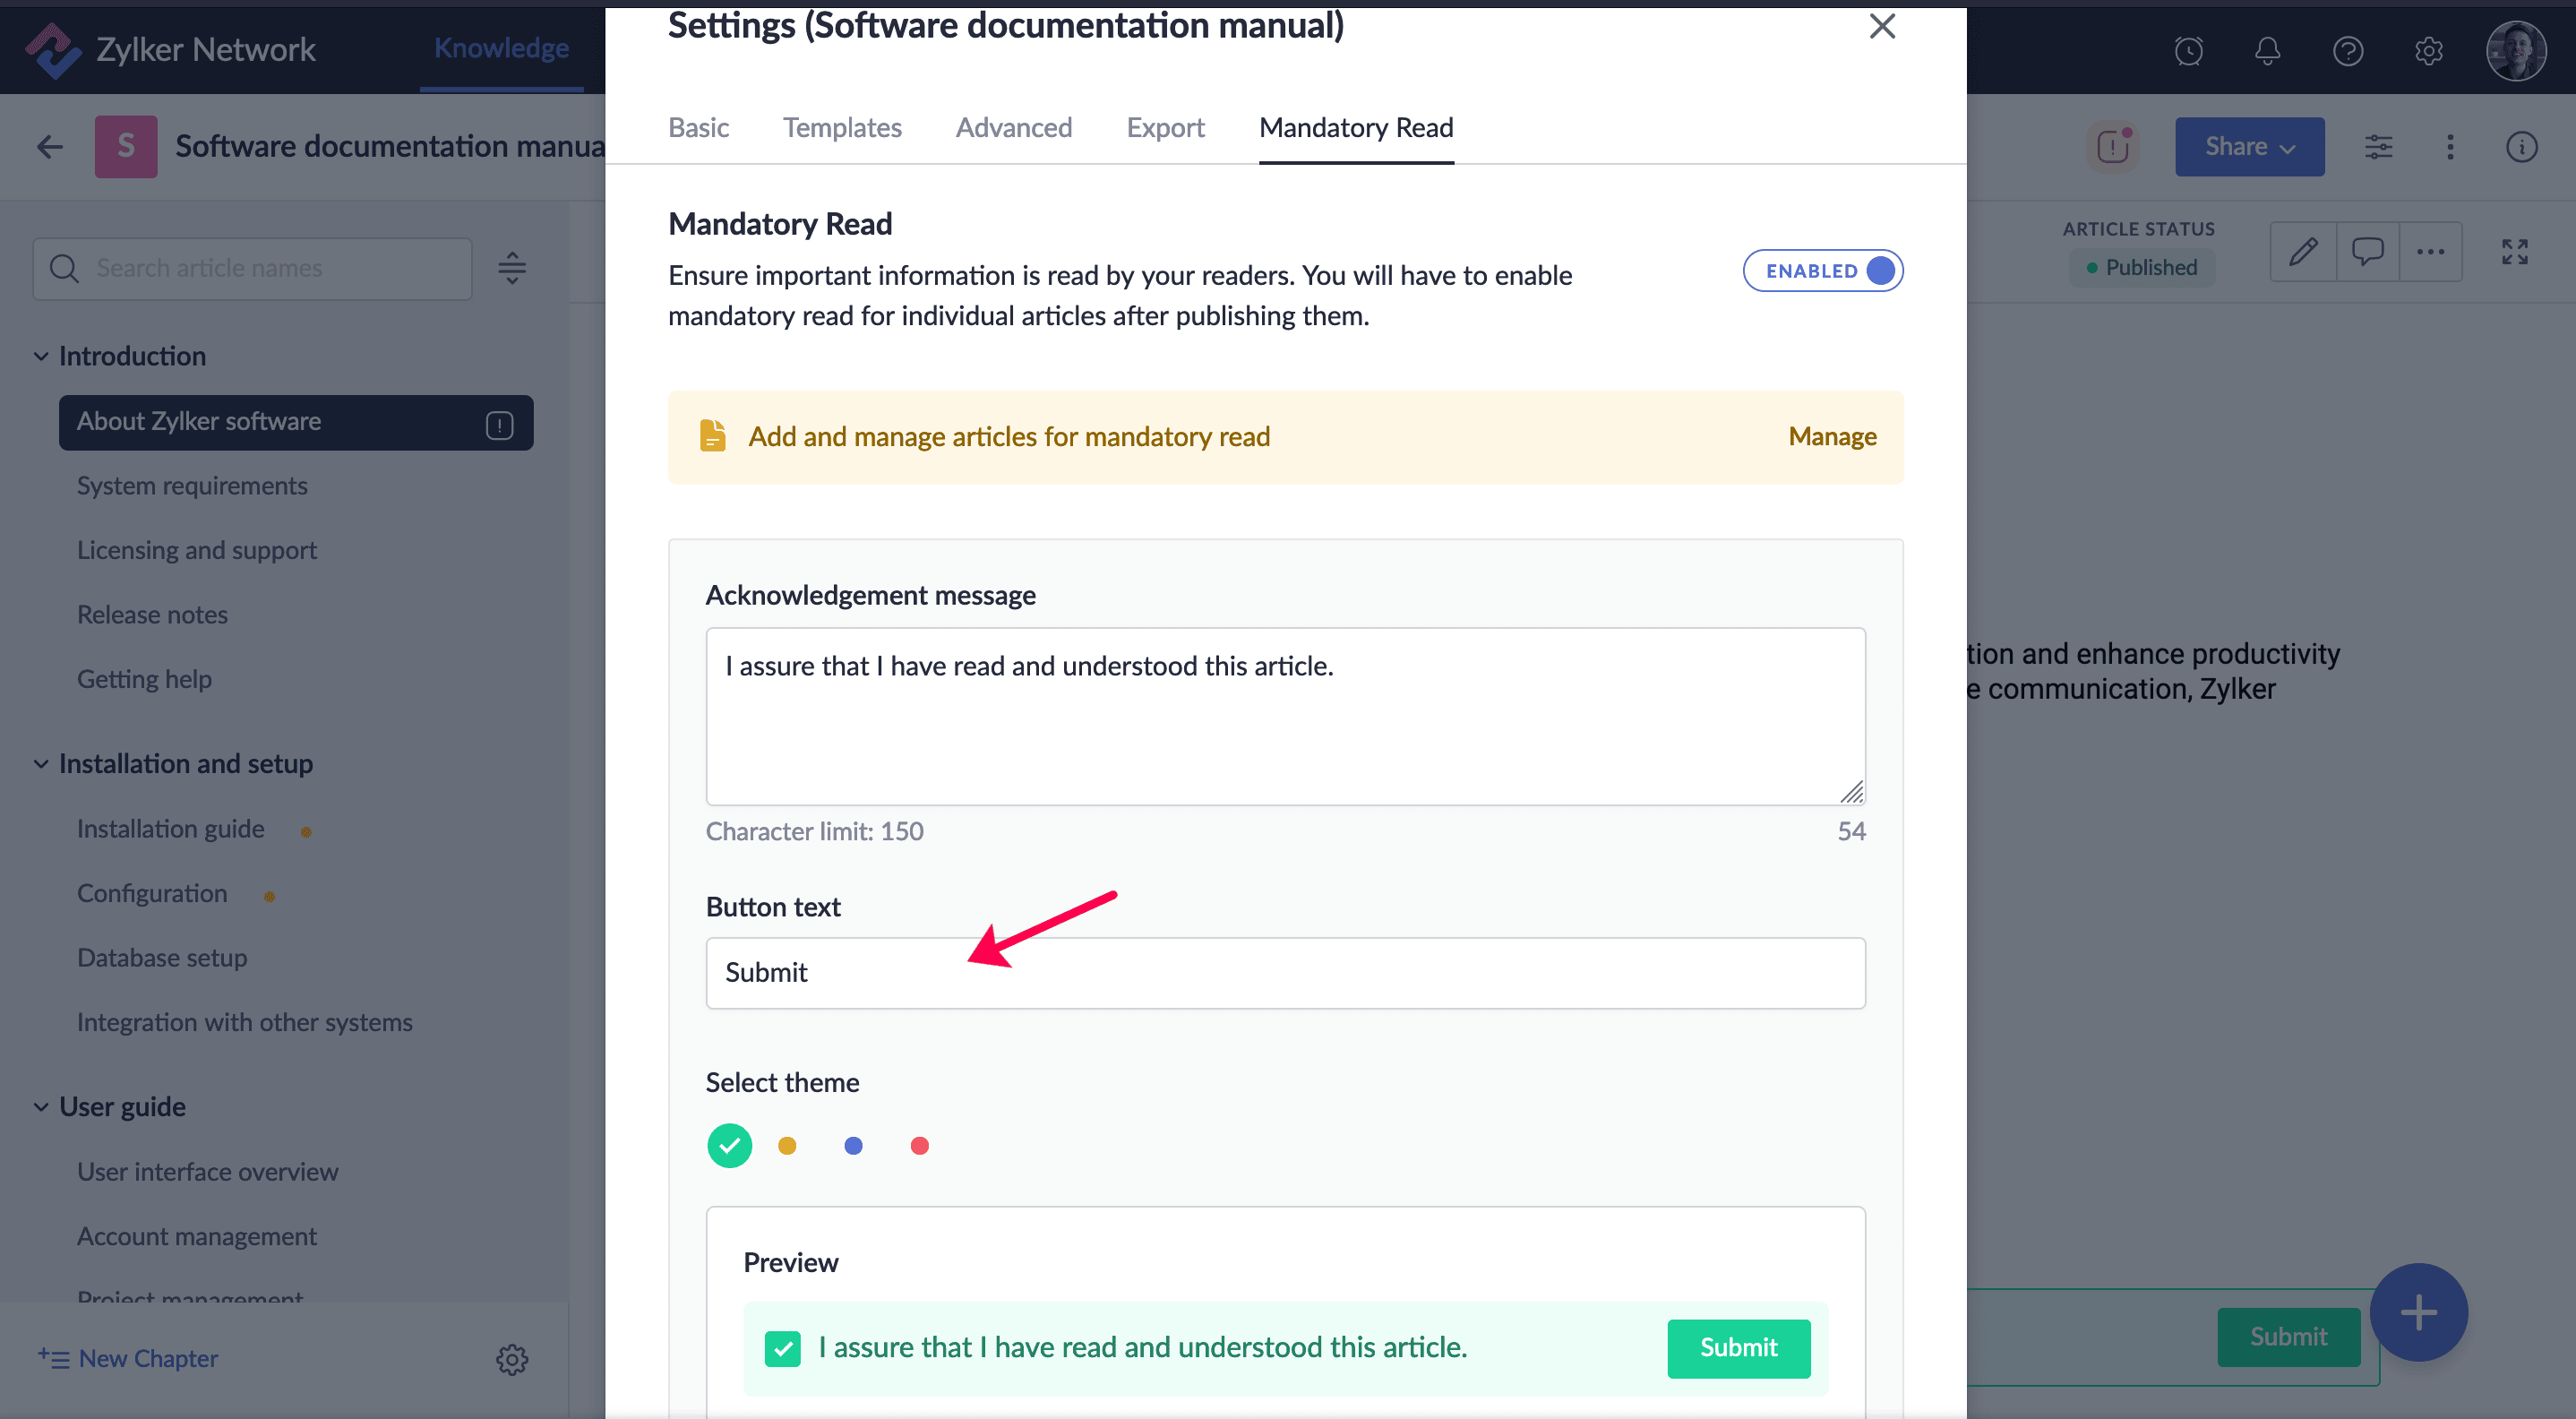Open the manual settings sliders icon
The image size is (2576, 1419).
[2378, 147]
